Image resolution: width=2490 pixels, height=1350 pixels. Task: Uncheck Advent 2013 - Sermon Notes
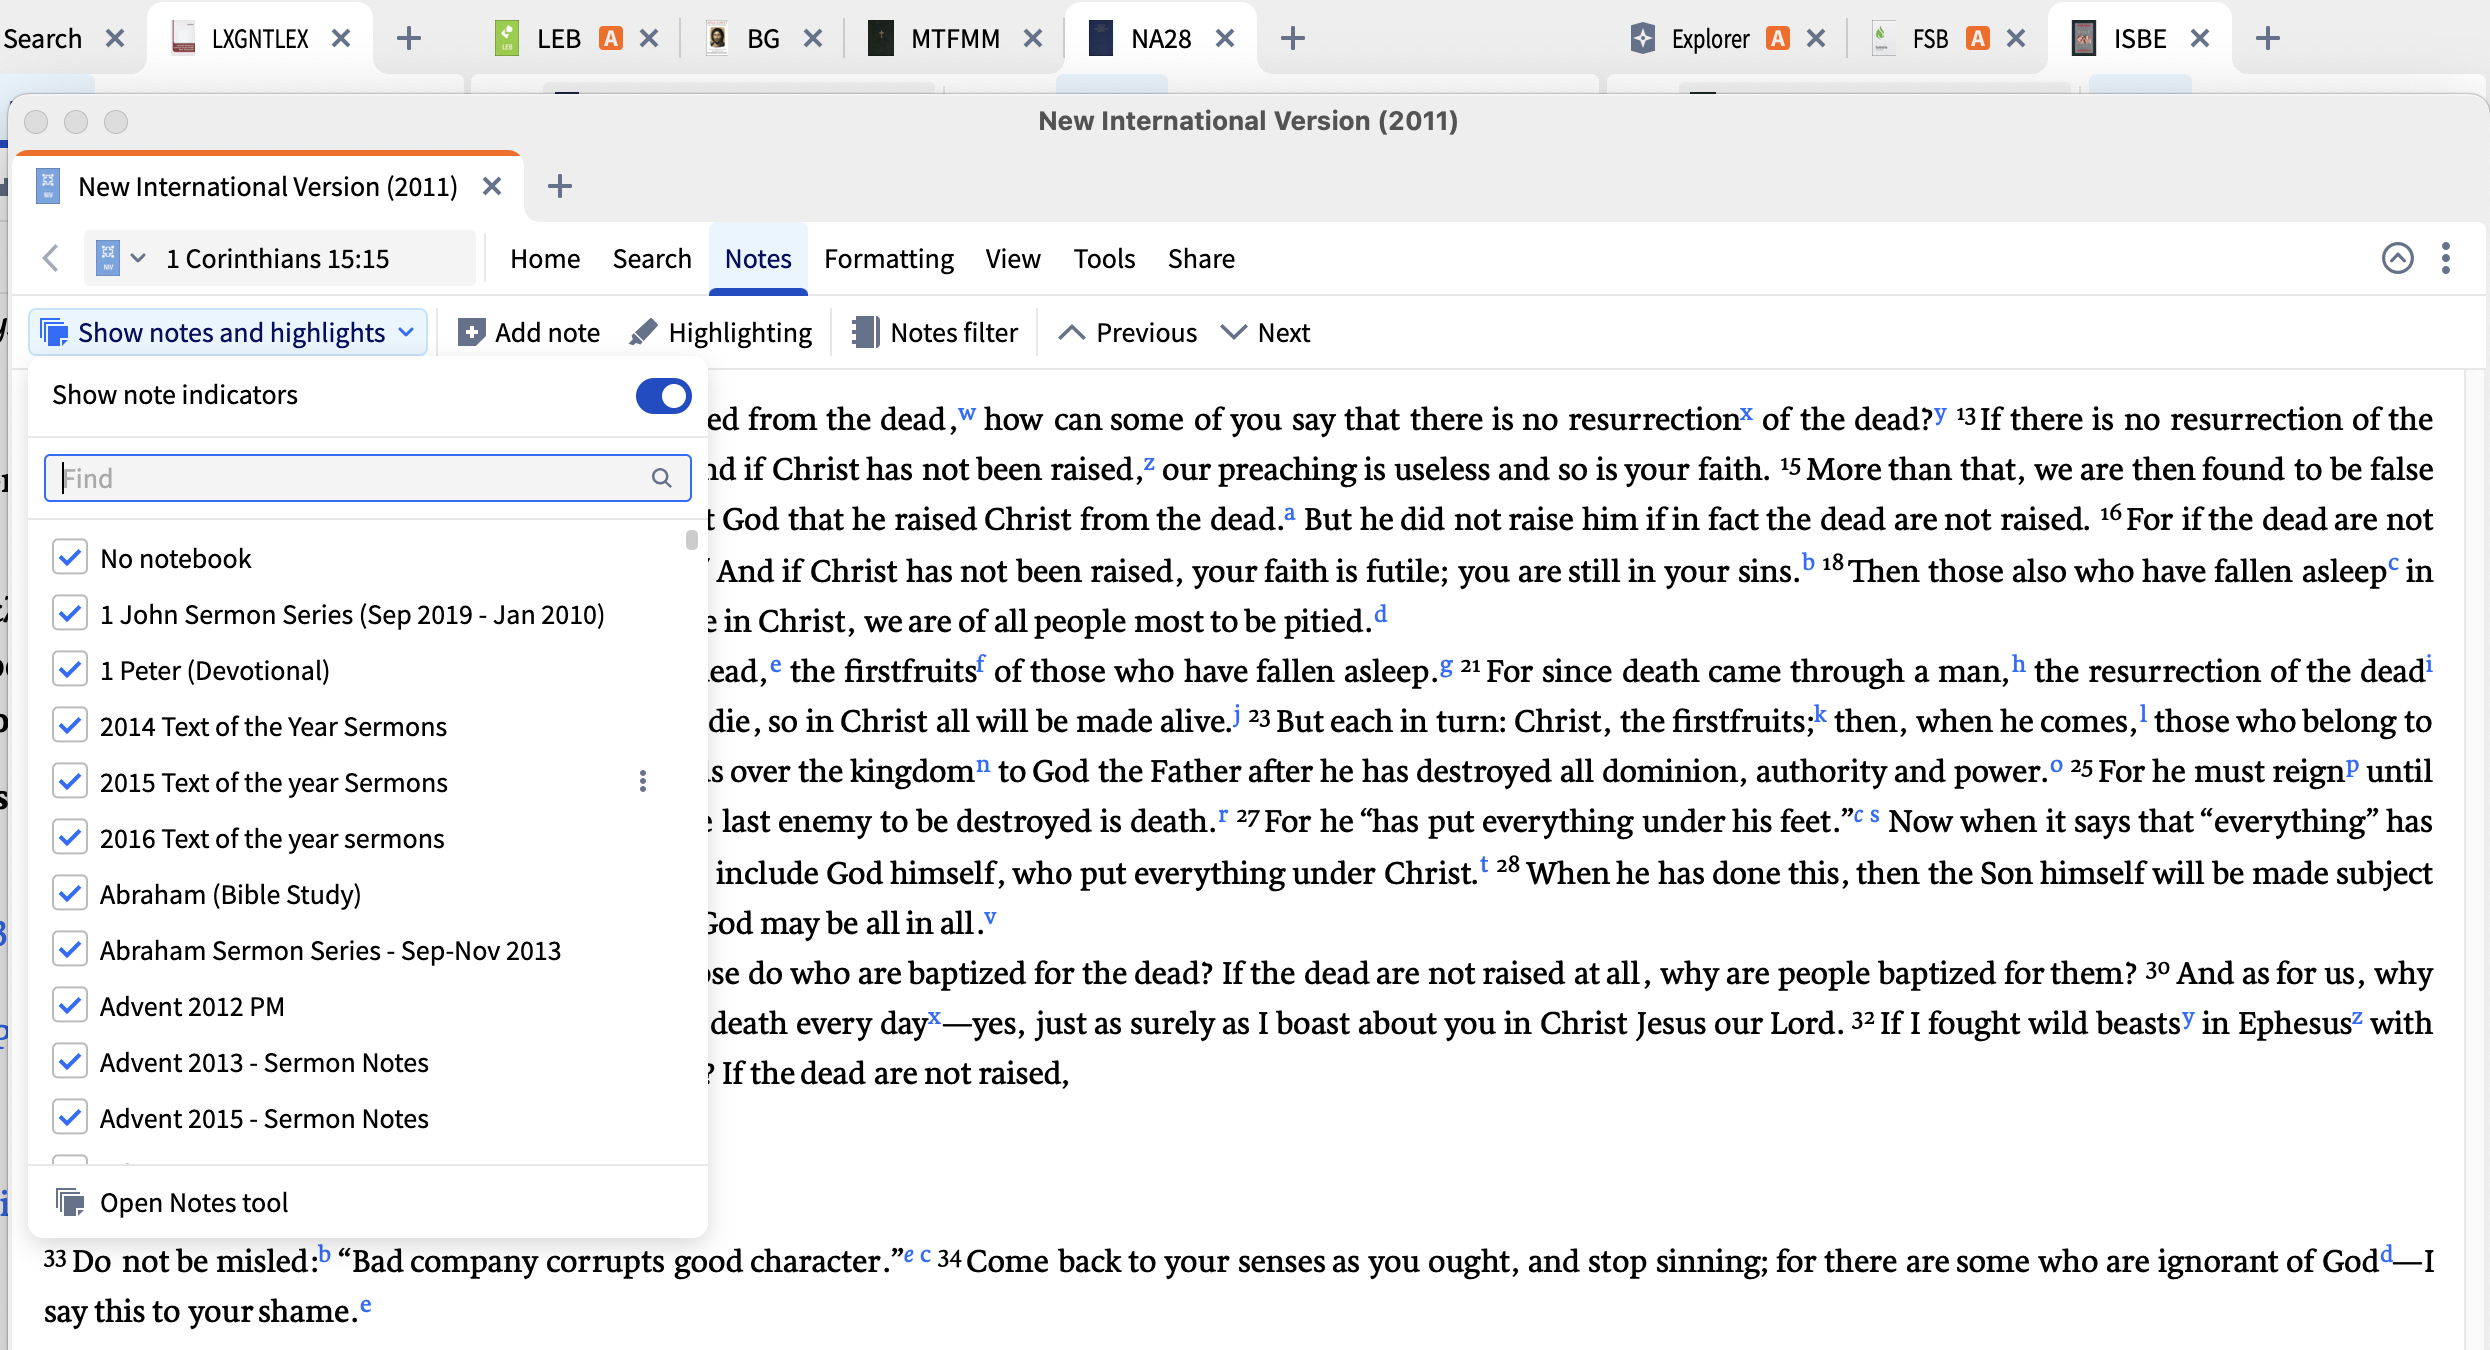pyautogui.click(x=69, y=1061)
